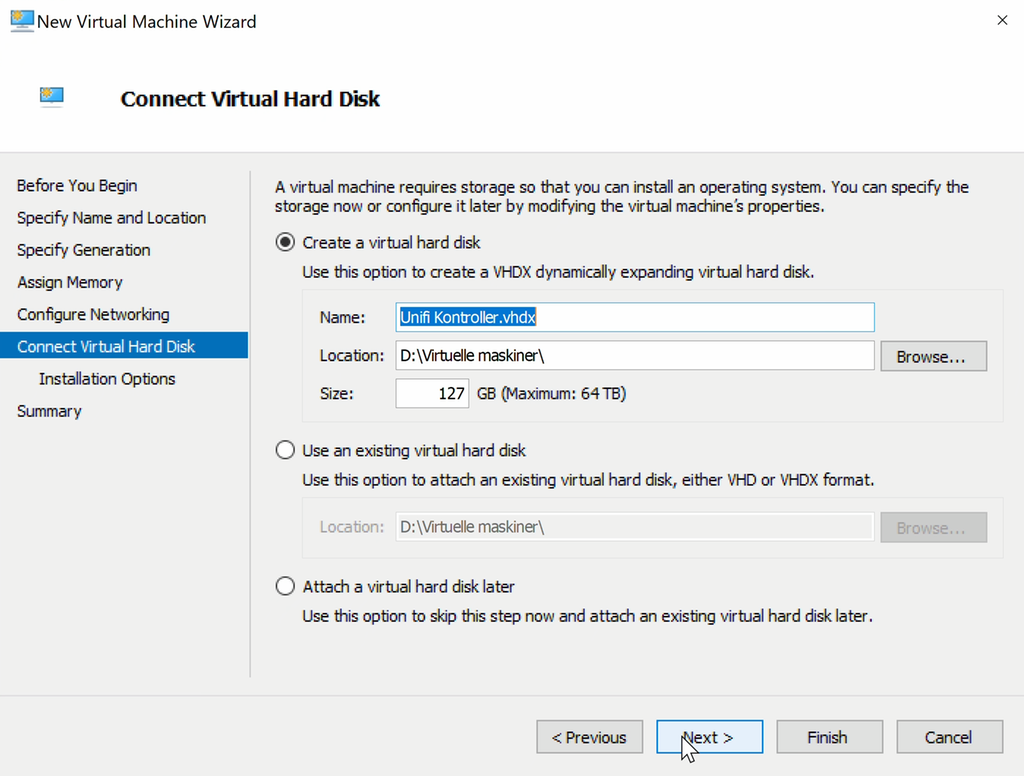Click the Next button
This screenshot has width=1024, height=776.
point(709,737)
